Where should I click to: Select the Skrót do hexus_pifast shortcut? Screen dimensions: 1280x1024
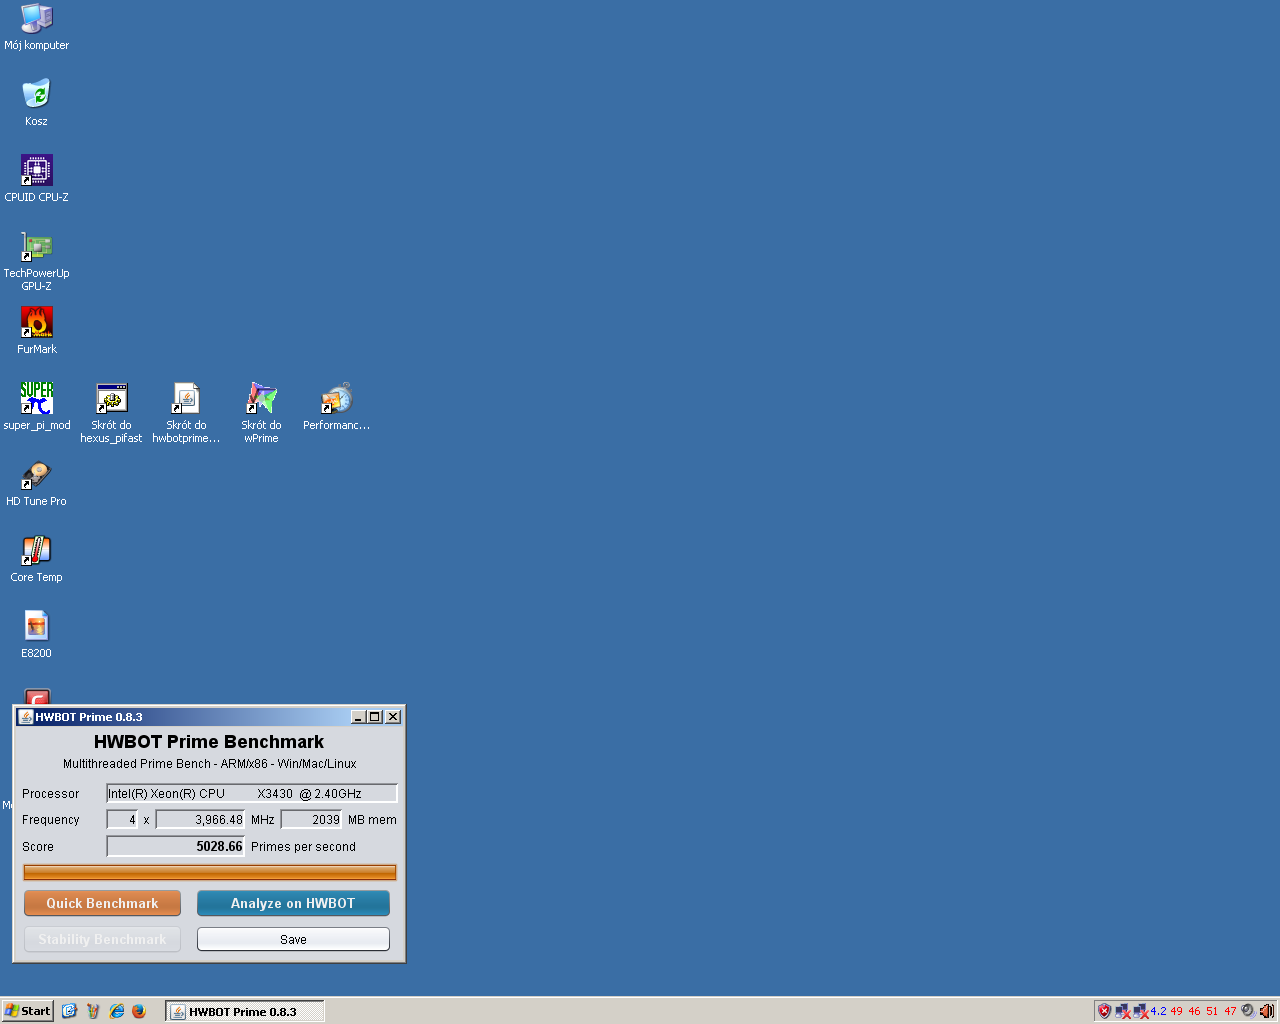click(111, 412)
